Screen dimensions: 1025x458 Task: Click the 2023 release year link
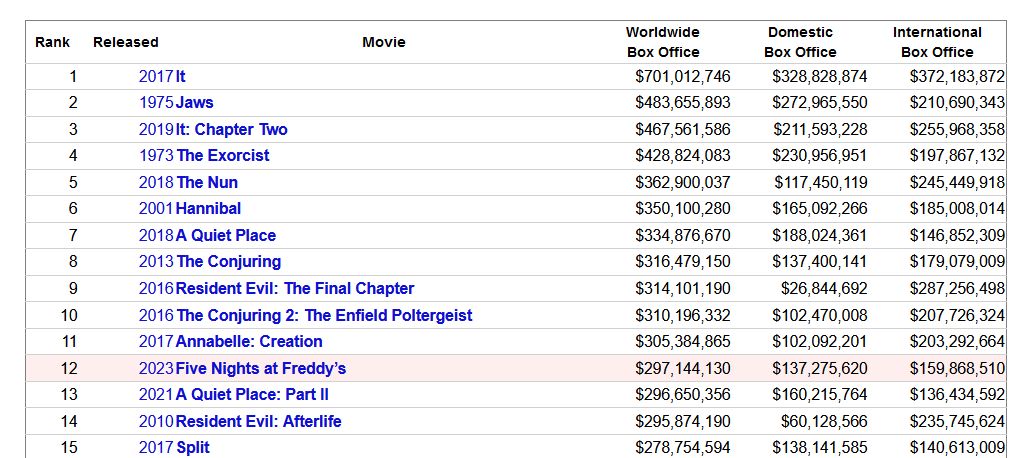[156, 368]
